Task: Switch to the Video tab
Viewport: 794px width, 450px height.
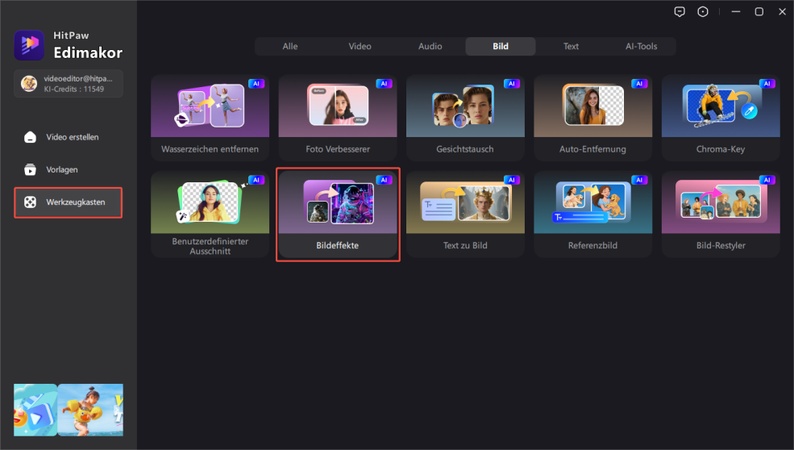Action: pos(359,46)
